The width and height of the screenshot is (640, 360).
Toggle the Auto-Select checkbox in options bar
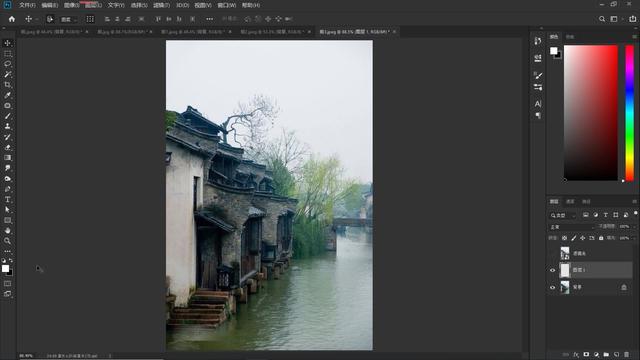click(x=50, y=19)
